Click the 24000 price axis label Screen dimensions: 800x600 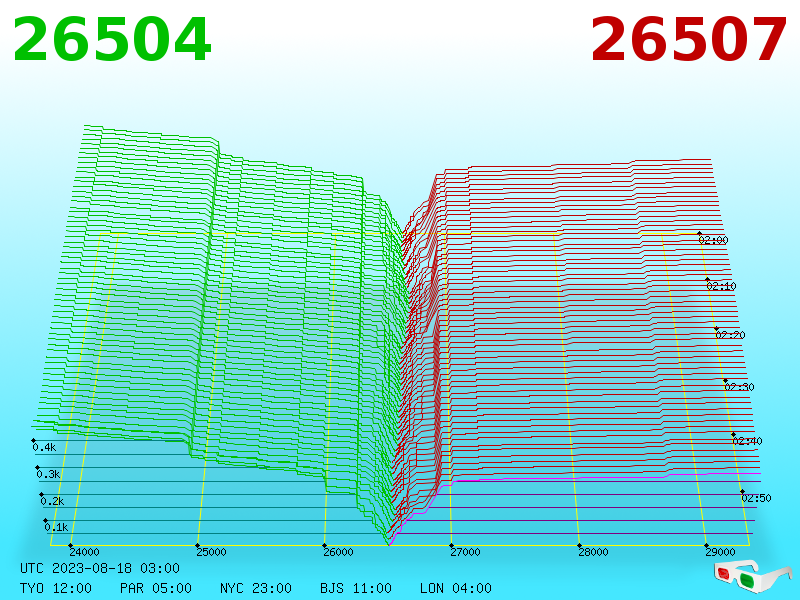point(84,552)
